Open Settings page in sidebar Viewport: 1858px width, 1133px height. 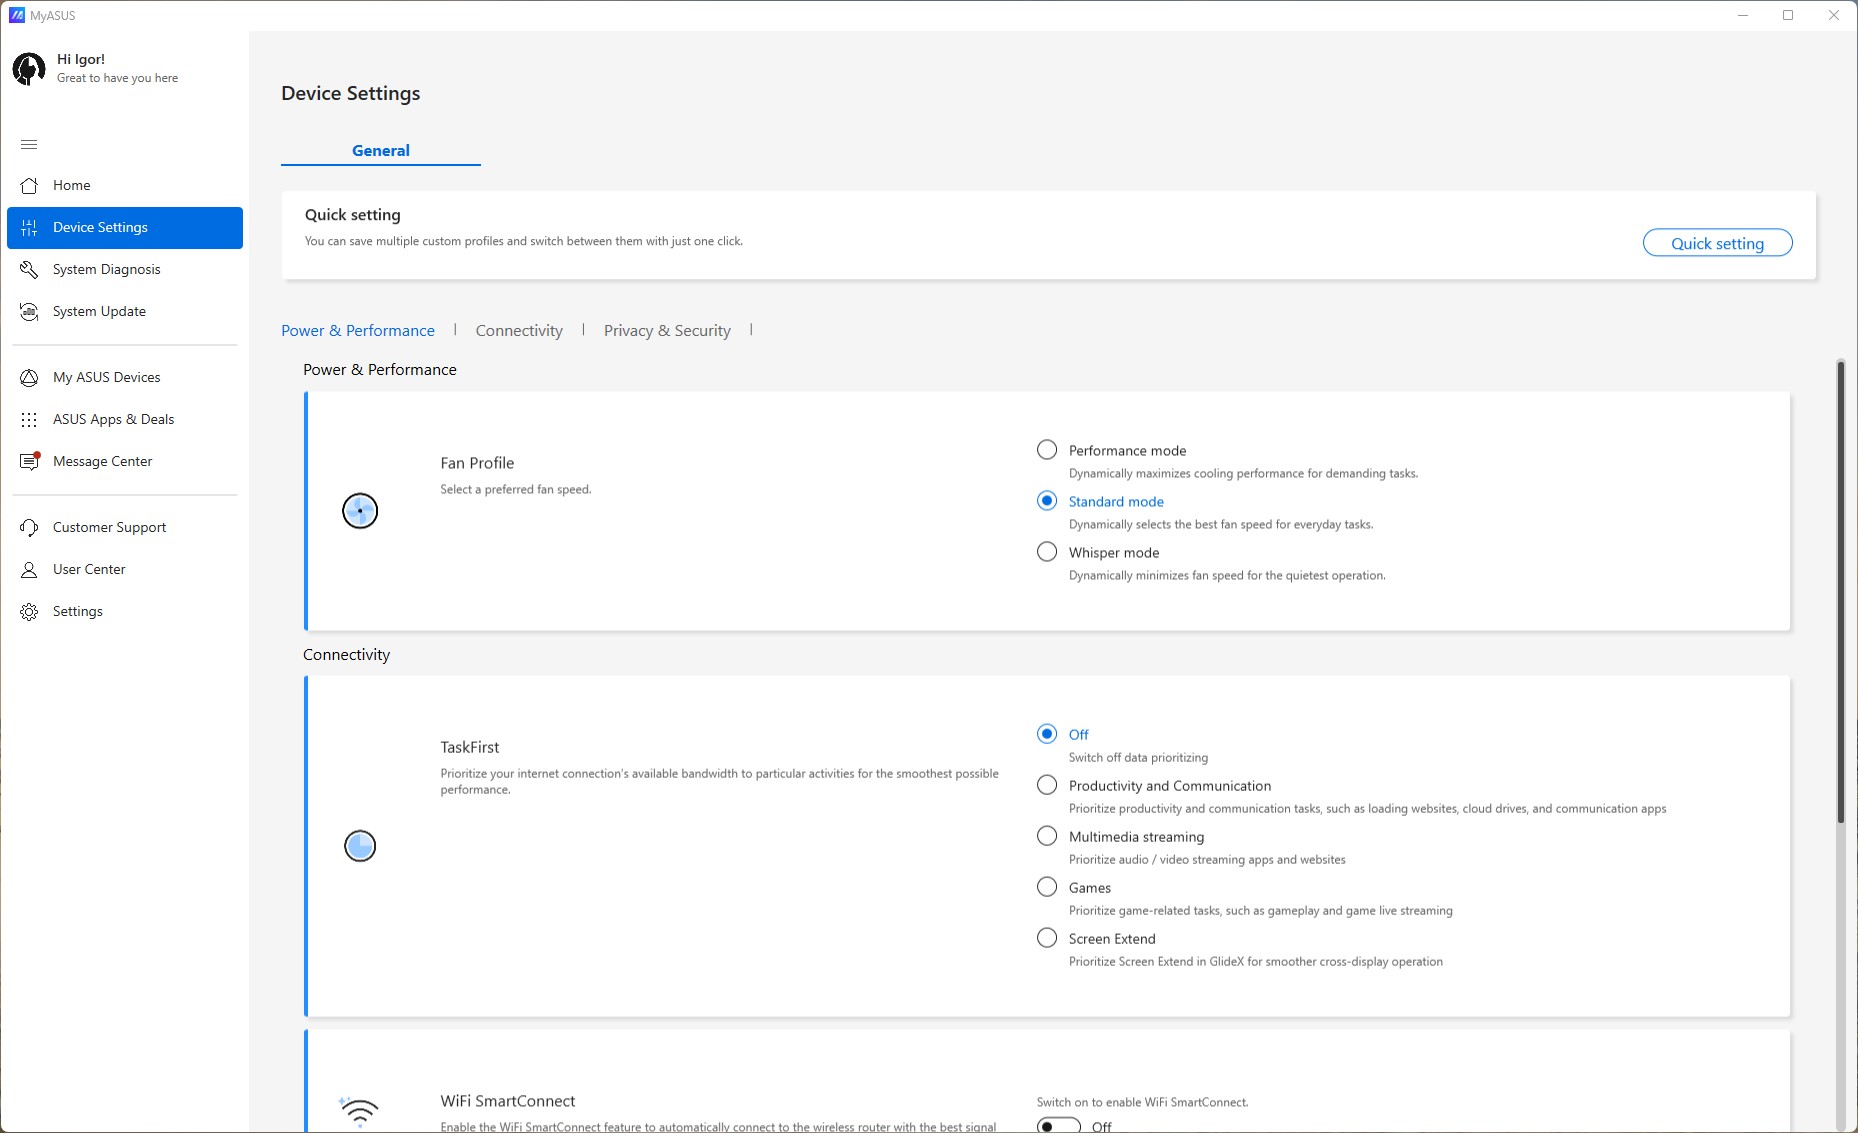(x=125, y=612)
